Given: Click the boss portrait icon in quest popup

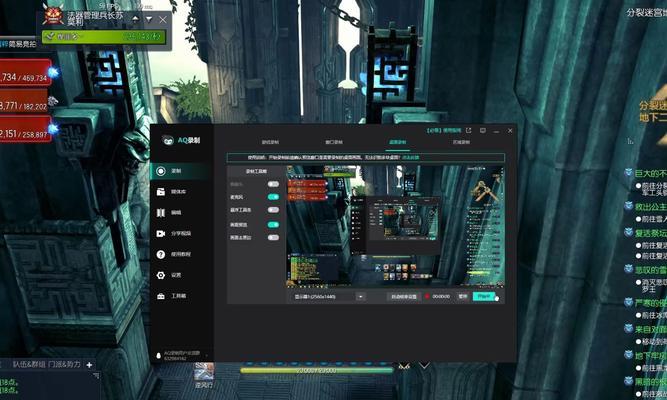Looking at the screenshot, I should pos(54,14).
